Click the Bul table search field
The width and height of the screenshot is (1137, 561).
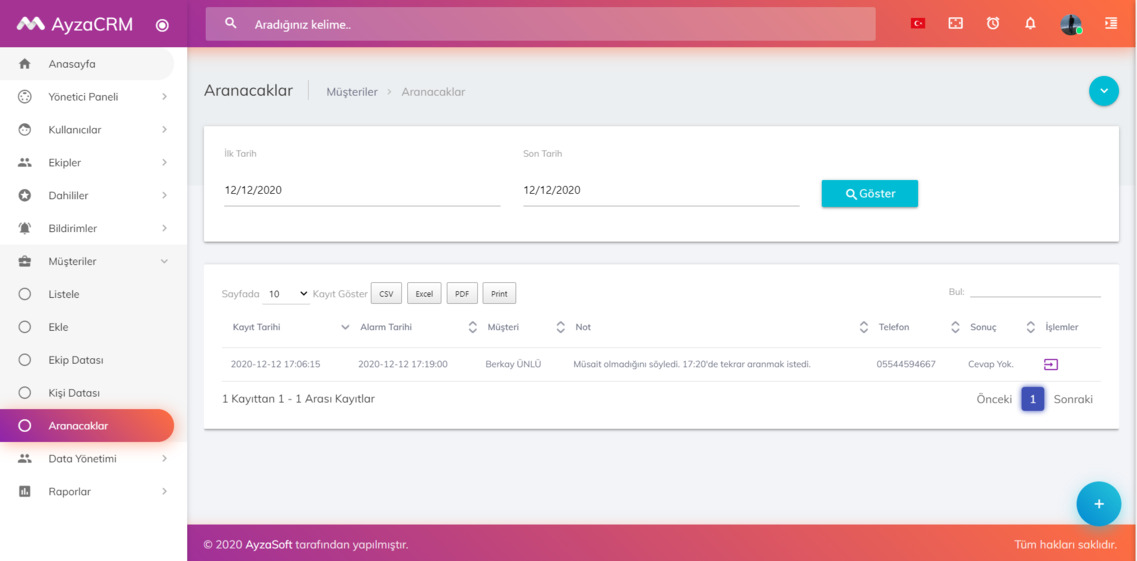point(1034,291)
